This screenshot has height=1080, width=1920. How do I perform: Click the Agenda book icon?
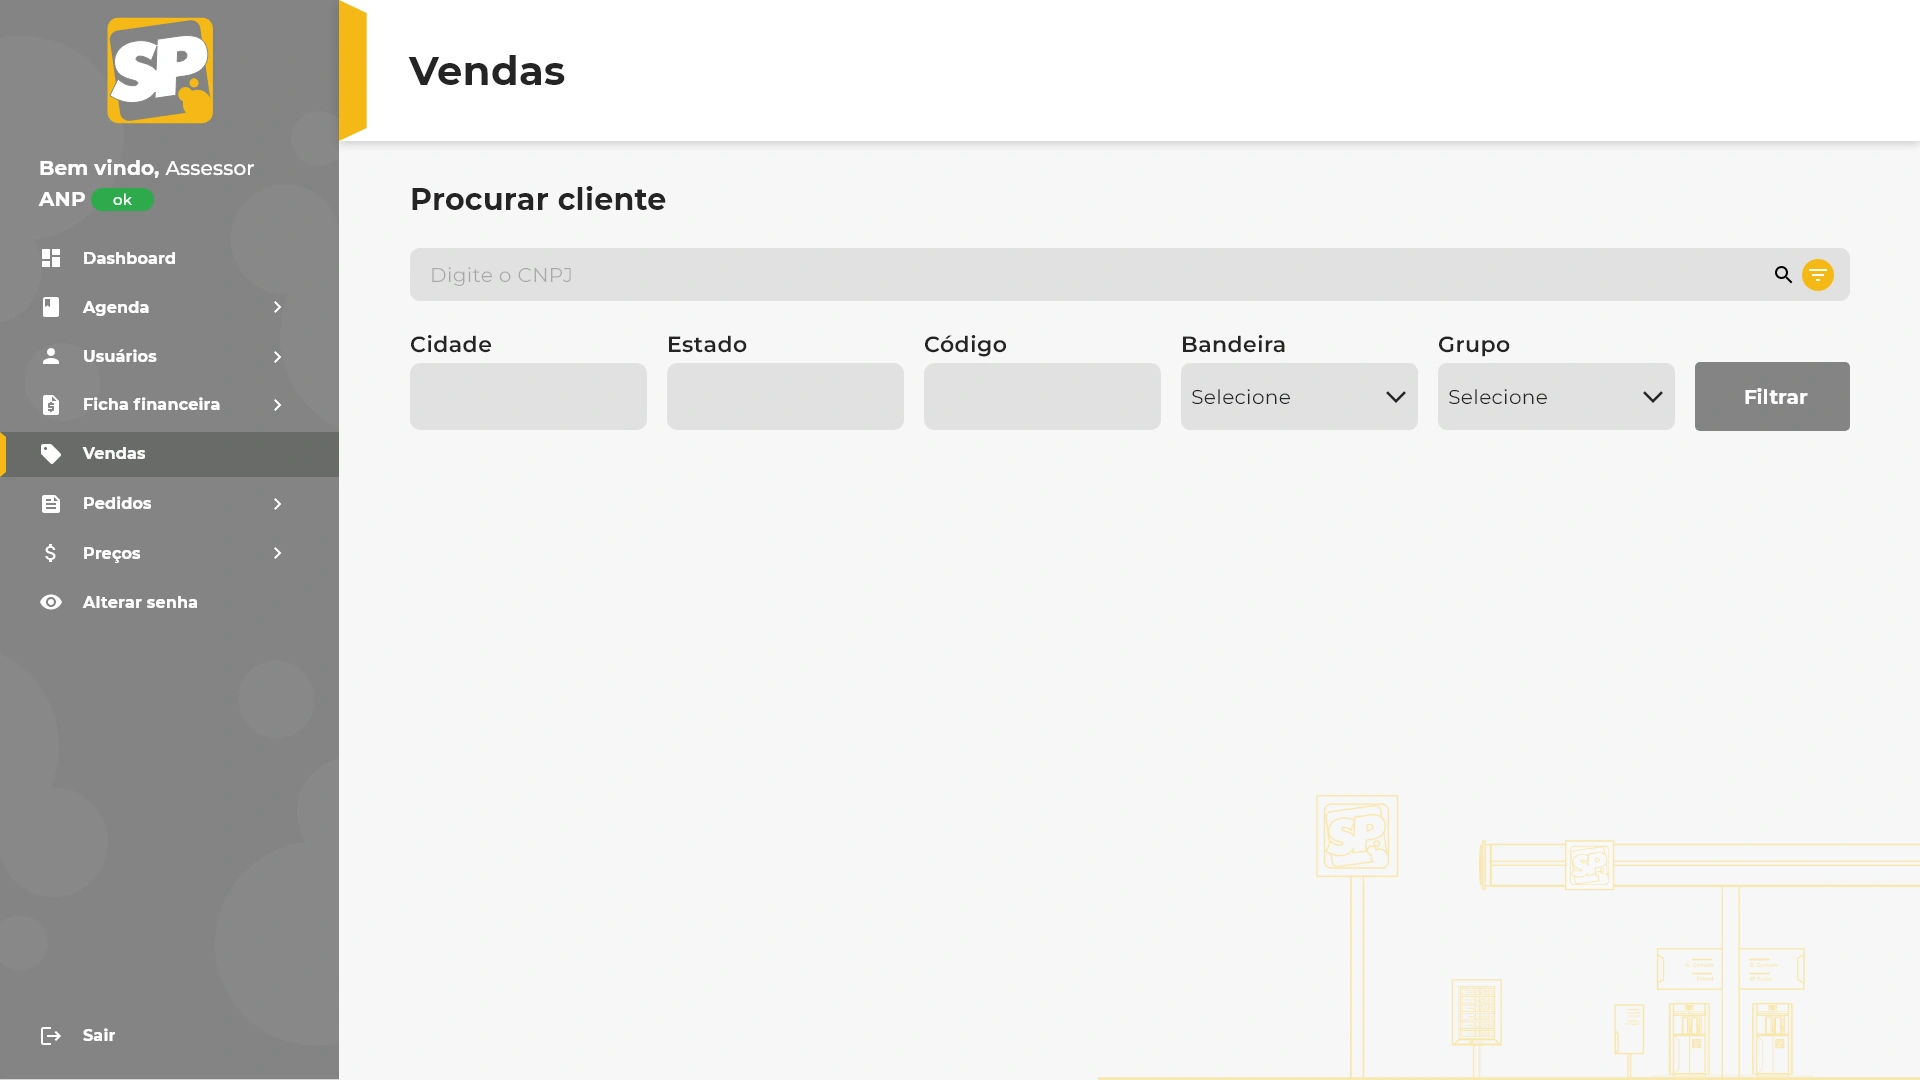coord(51,307)
